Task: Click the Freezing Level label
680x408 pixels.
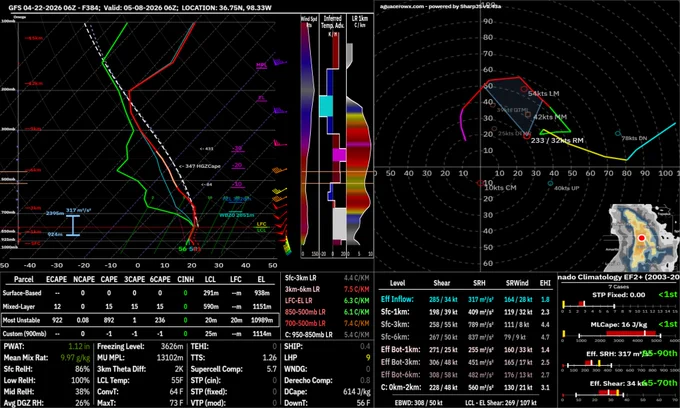Action: pos(121,346)
